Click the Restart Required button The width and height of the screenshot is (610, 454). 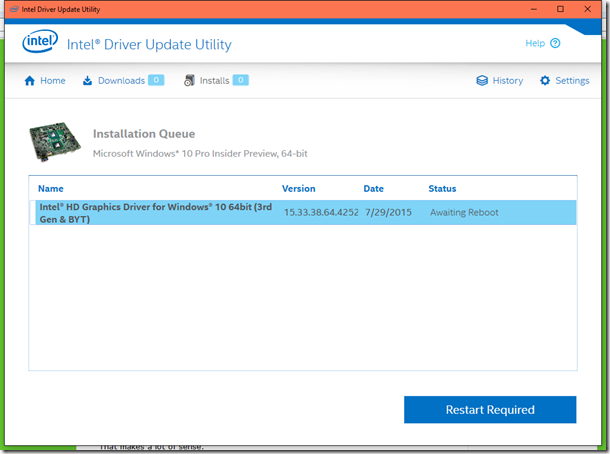(x=490, y=410)
